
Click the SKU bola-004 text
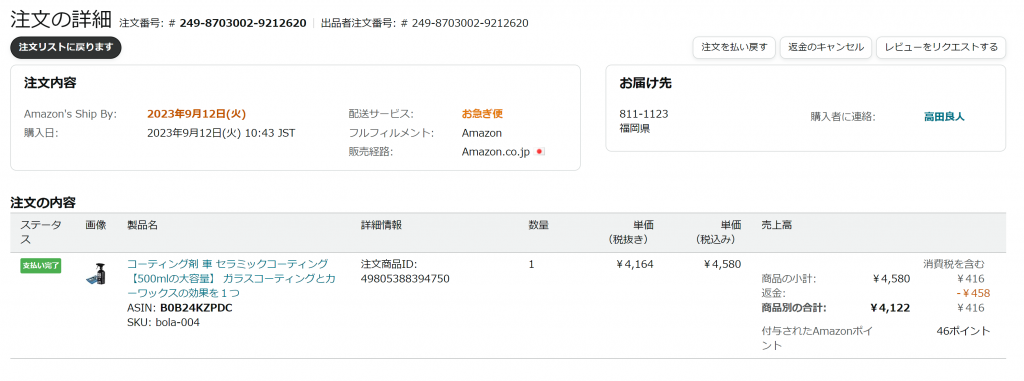point(163,322)
